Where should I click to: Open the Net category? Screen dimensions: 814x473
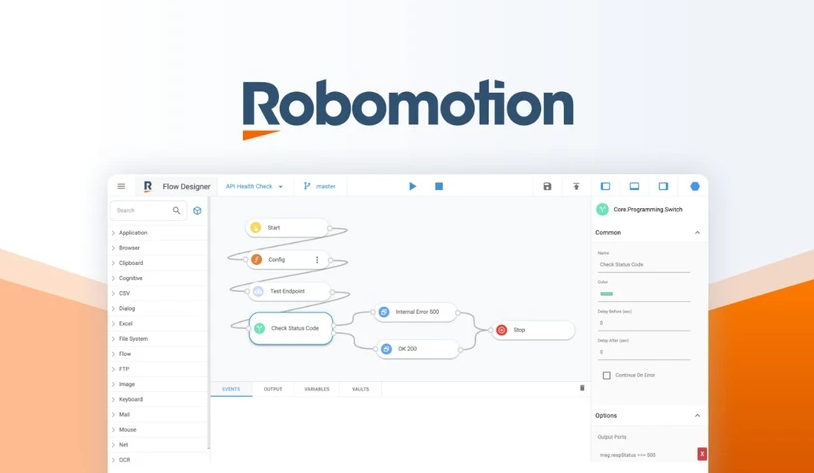pyautogui.click(x=158, y=444)
